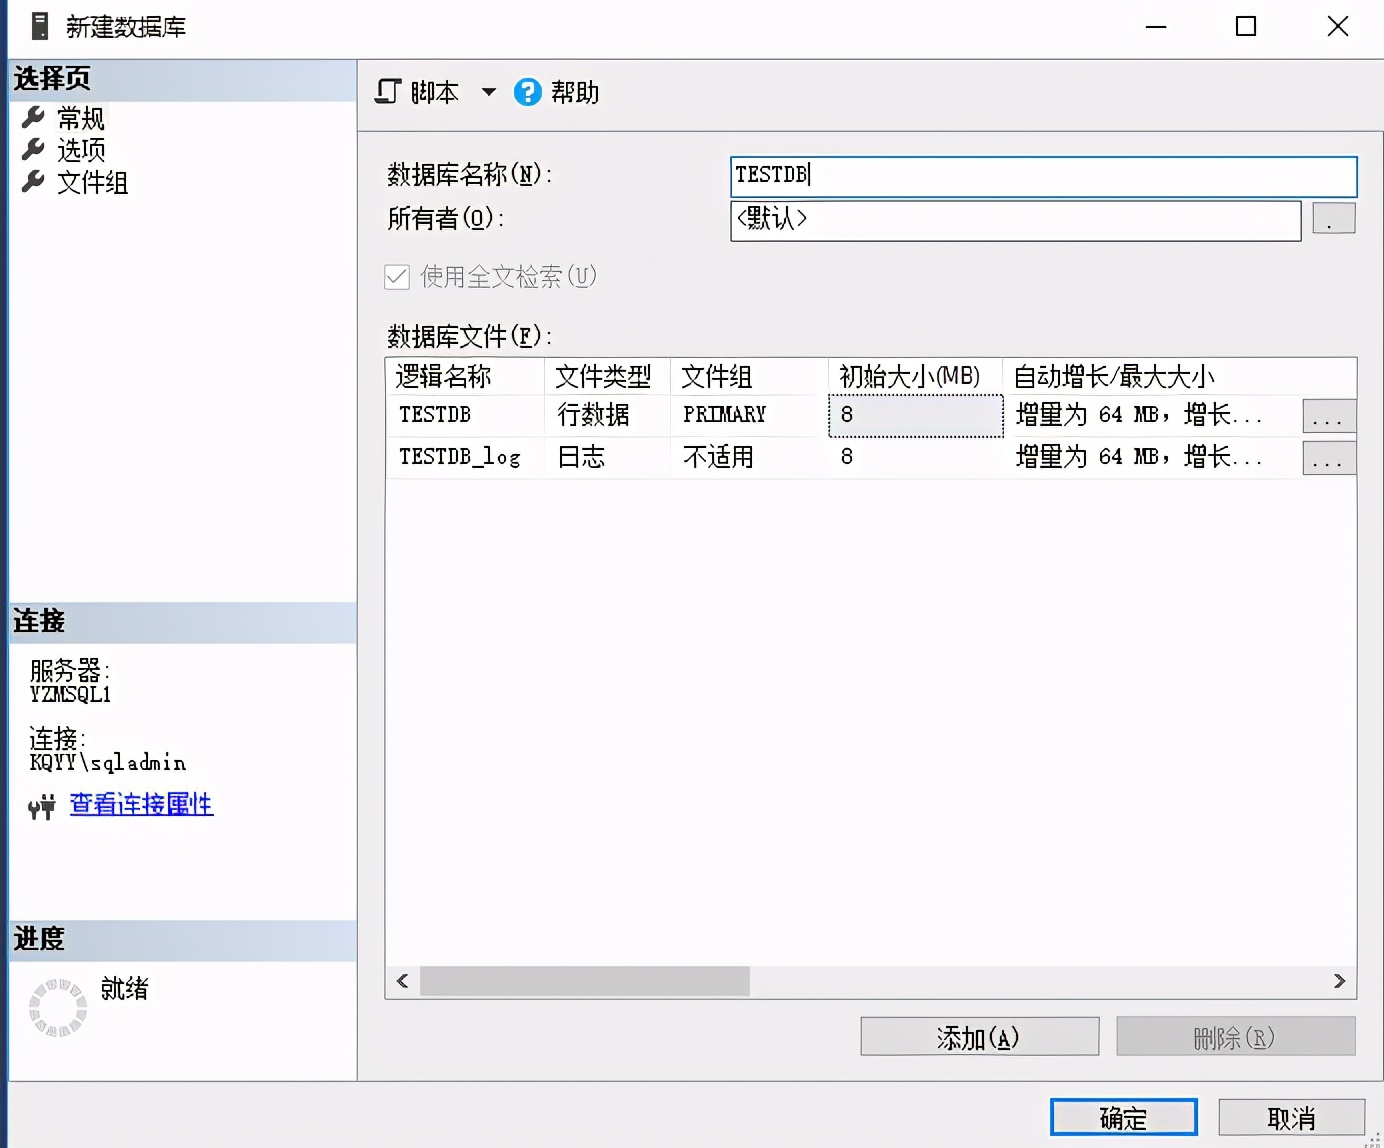The width and height of the screenshot is (1384, 1148).
Task: Click the owner (所有者) text field
Action: (x=1015, y=220)
